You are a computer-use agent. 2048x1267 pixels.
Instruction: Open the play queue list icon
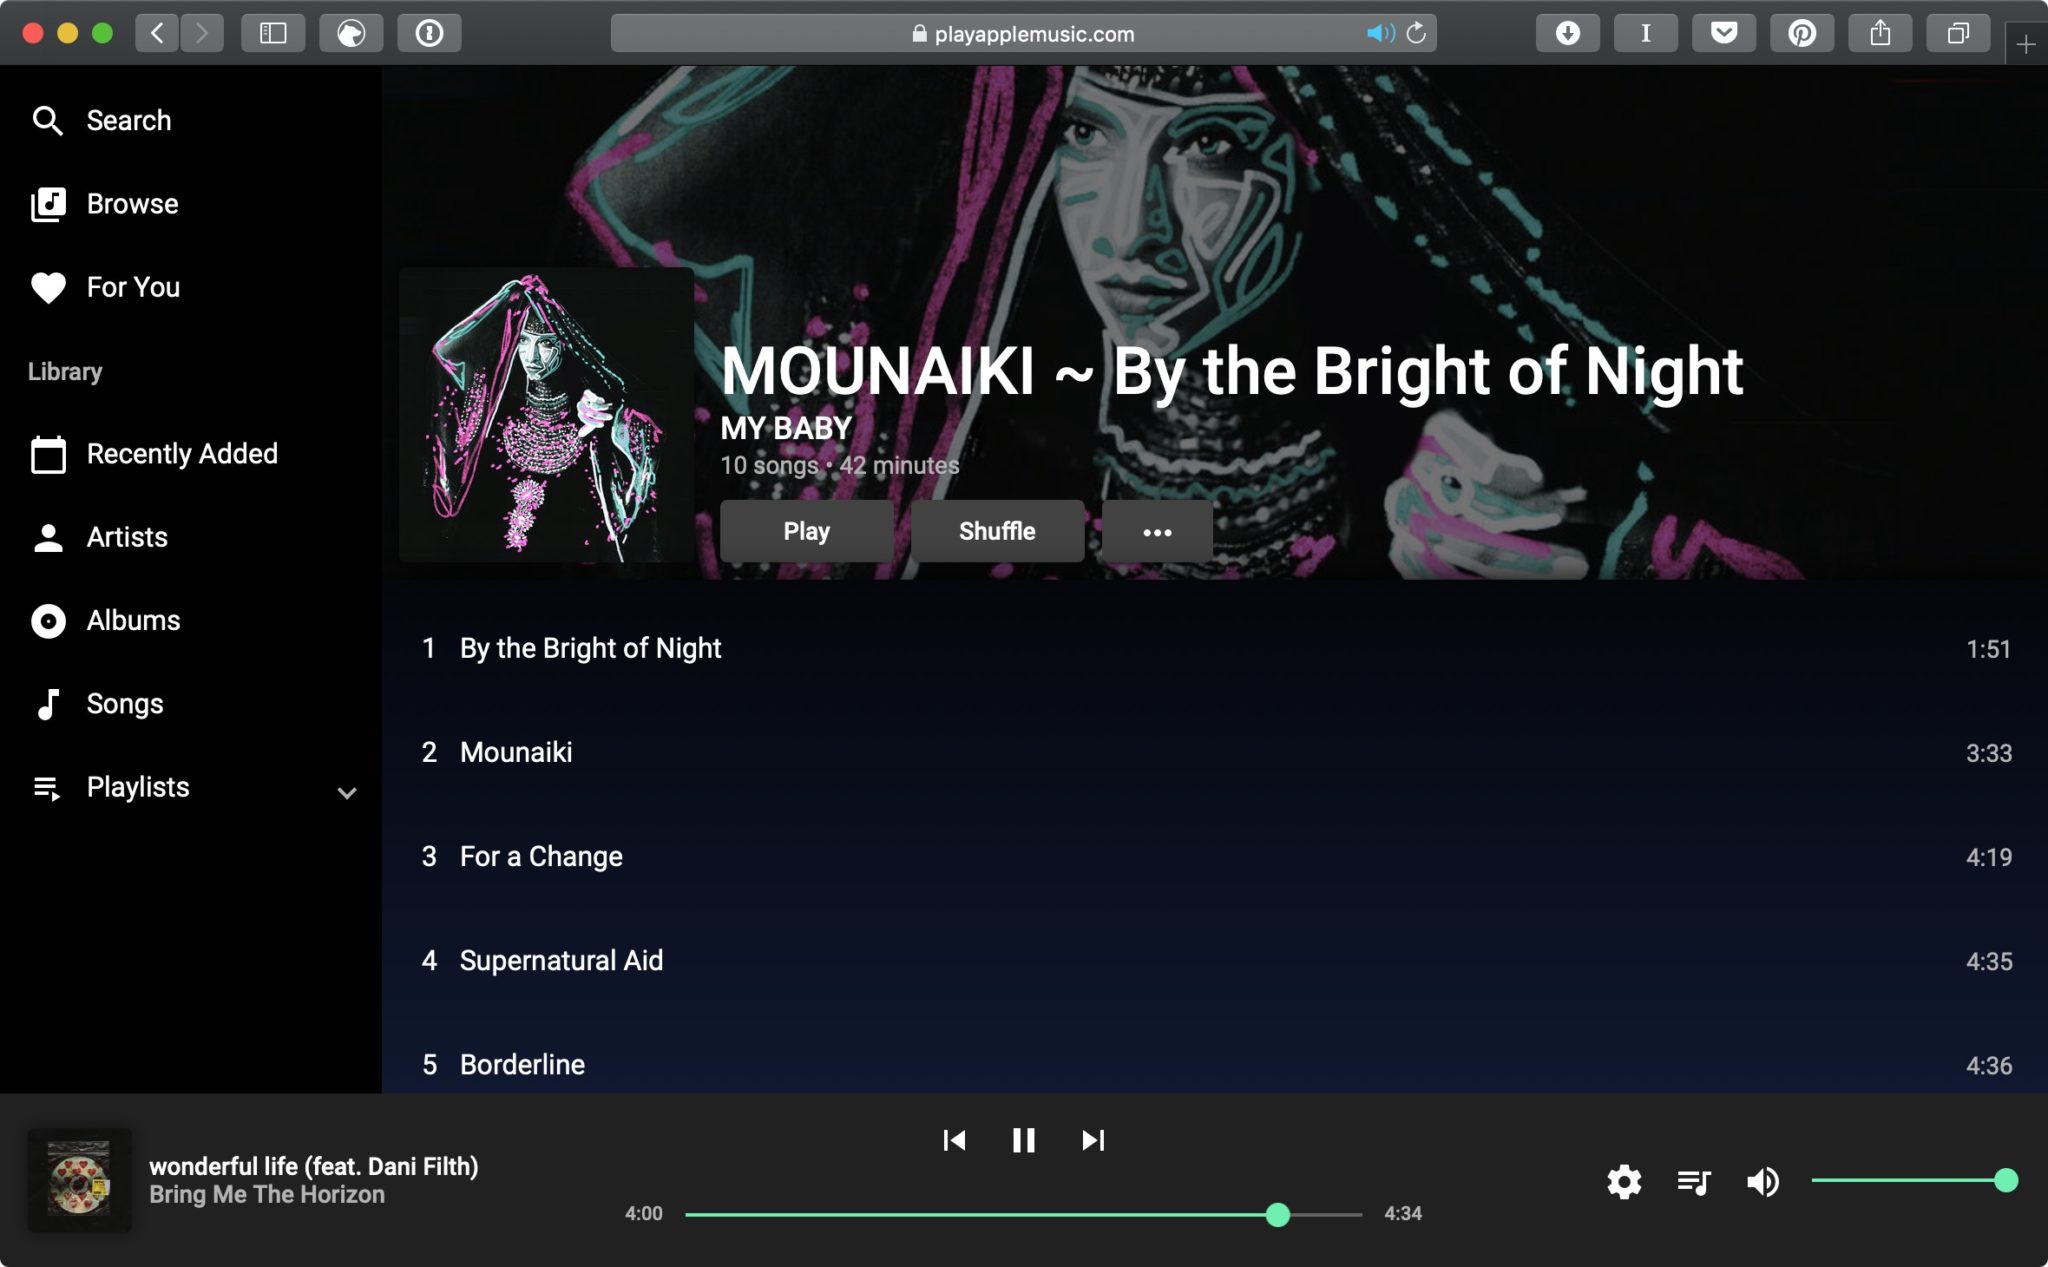1694,1182
